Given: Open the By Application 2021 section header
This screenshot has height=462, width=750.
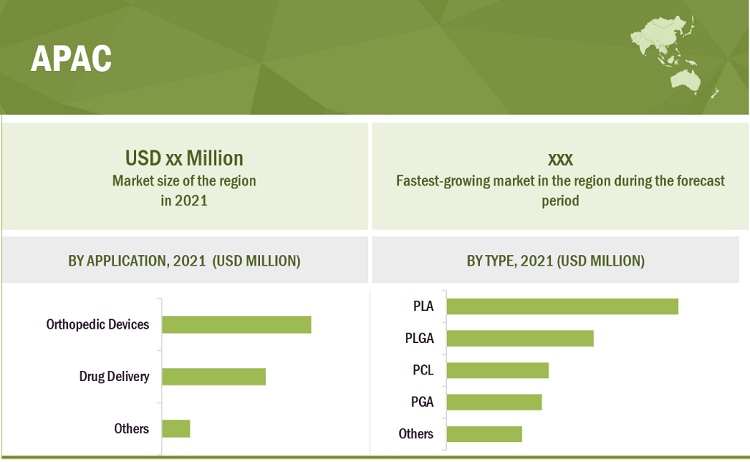Looking at the screenshot, I should coord(184,261).
